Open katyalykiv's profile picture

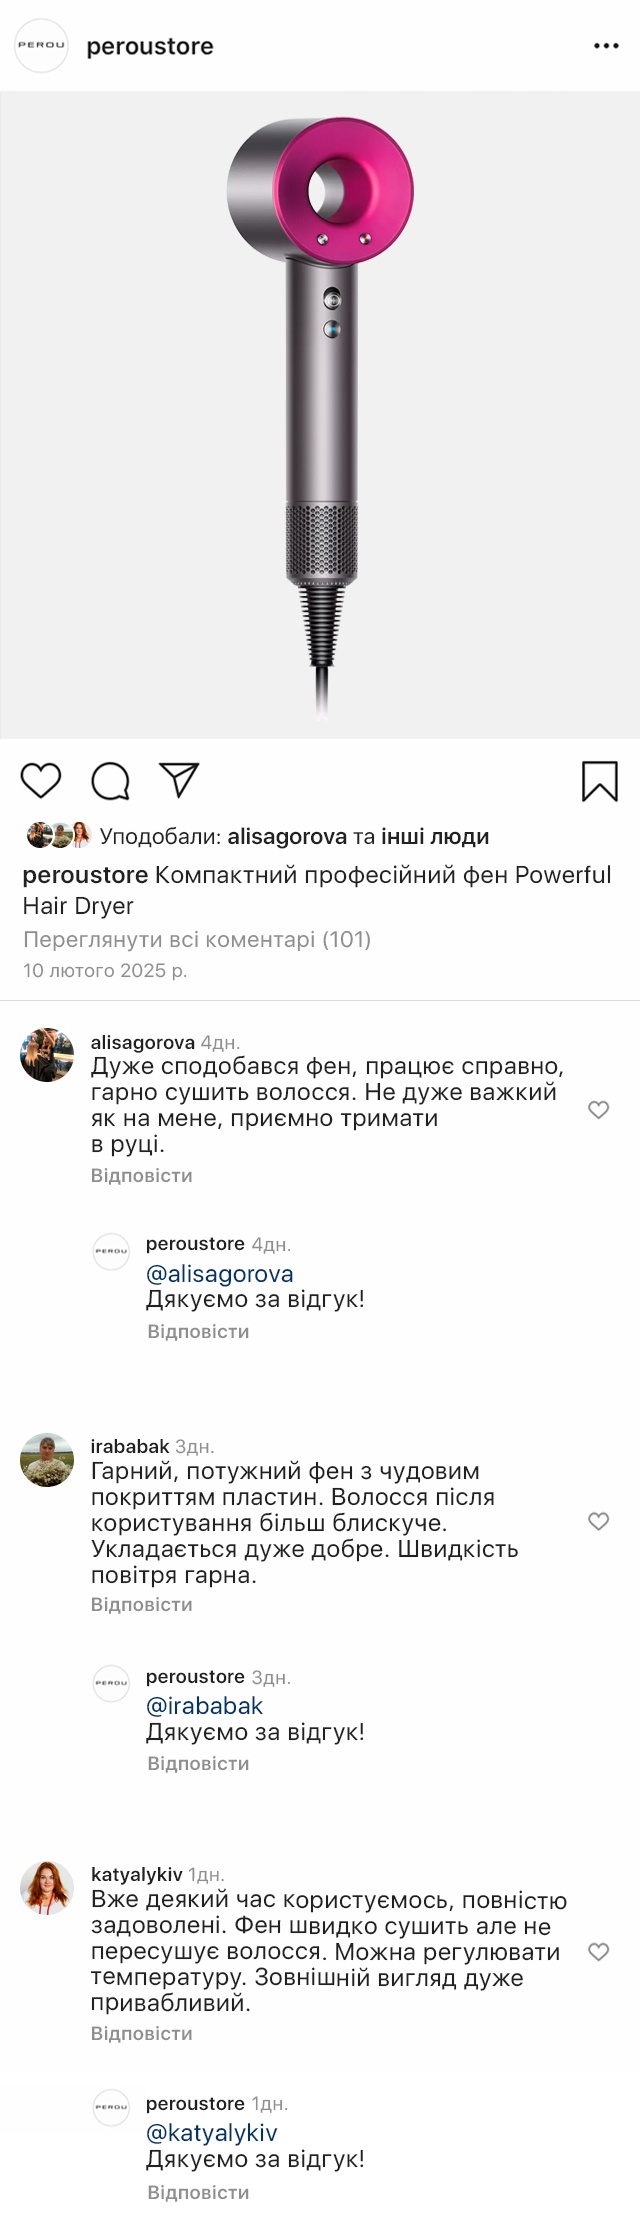click(47, 1887)
